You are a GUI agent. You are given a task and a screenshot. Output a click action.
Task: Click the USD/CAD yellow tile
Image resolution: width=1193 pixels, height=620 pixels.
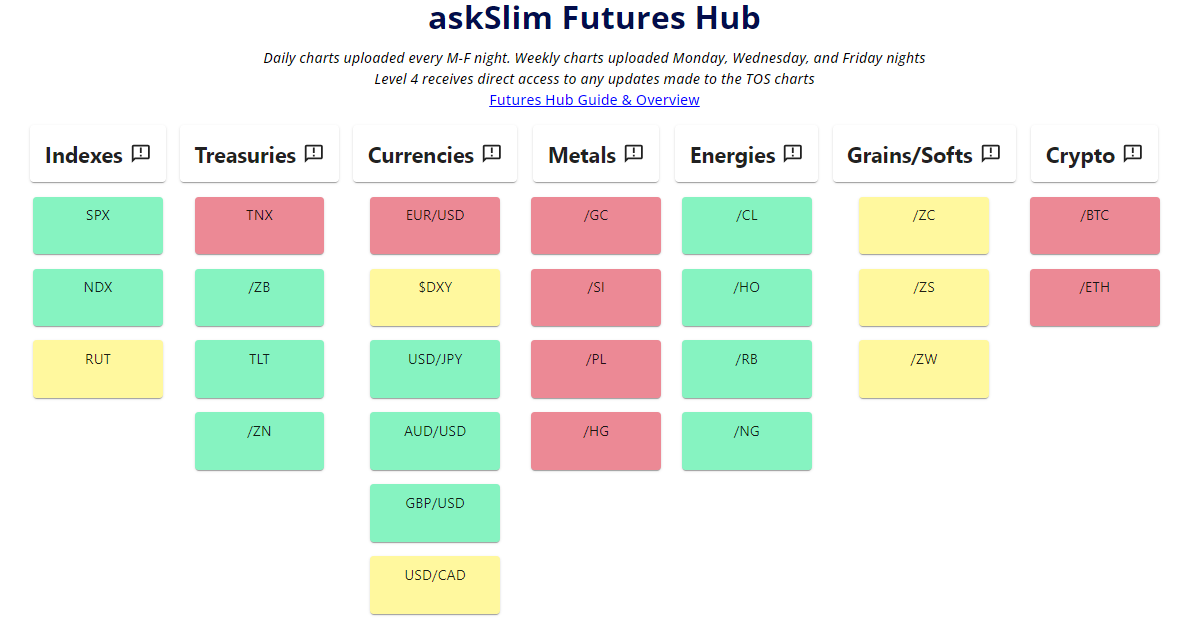click(x=434, y=585)
